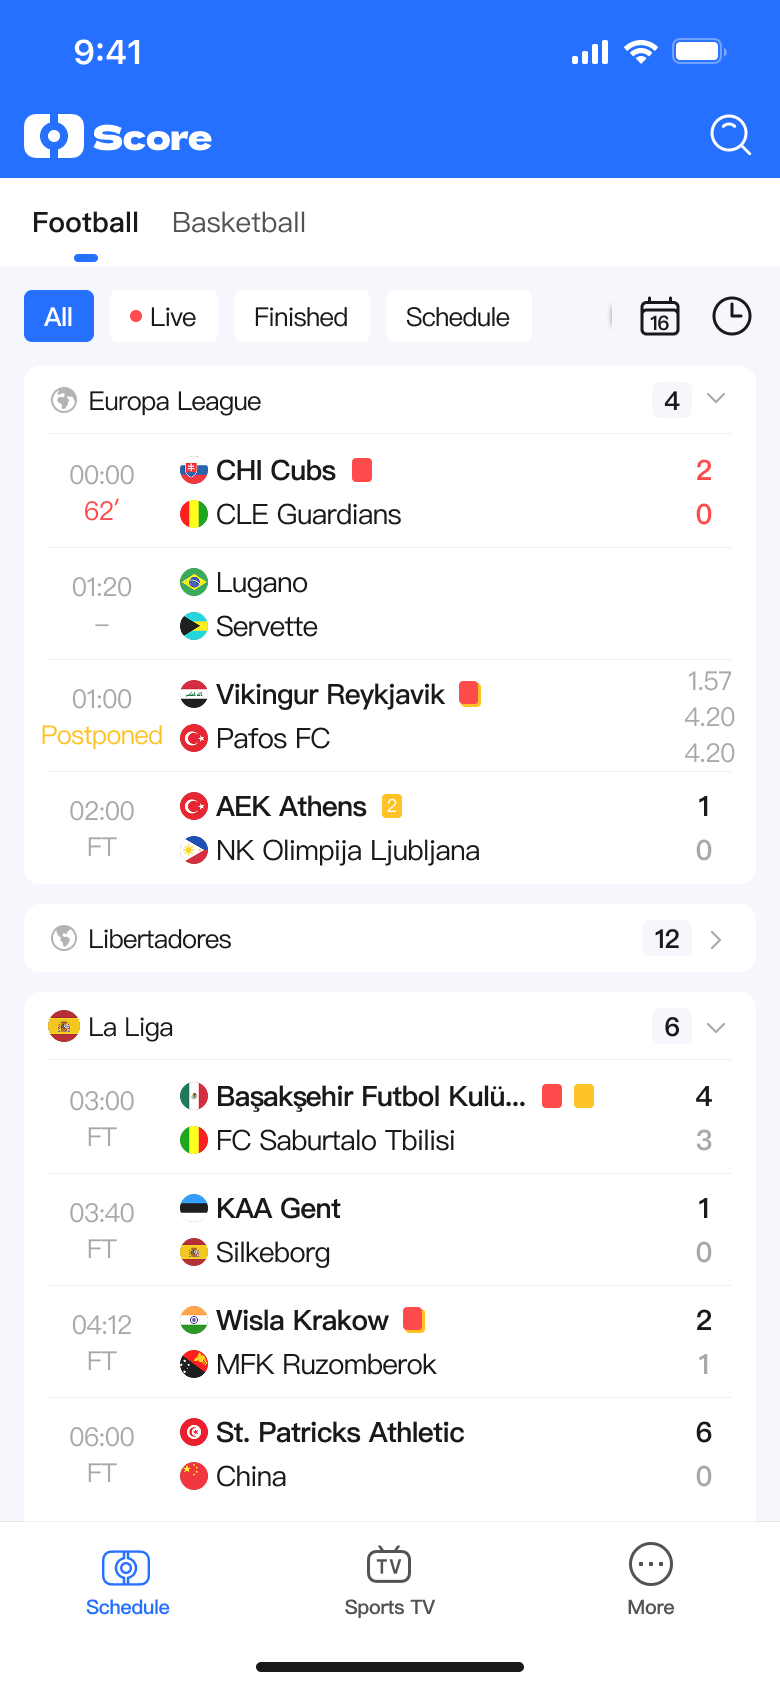Select the Football tab
This screenshot has width=780, height=1688.
coord(86,222)
